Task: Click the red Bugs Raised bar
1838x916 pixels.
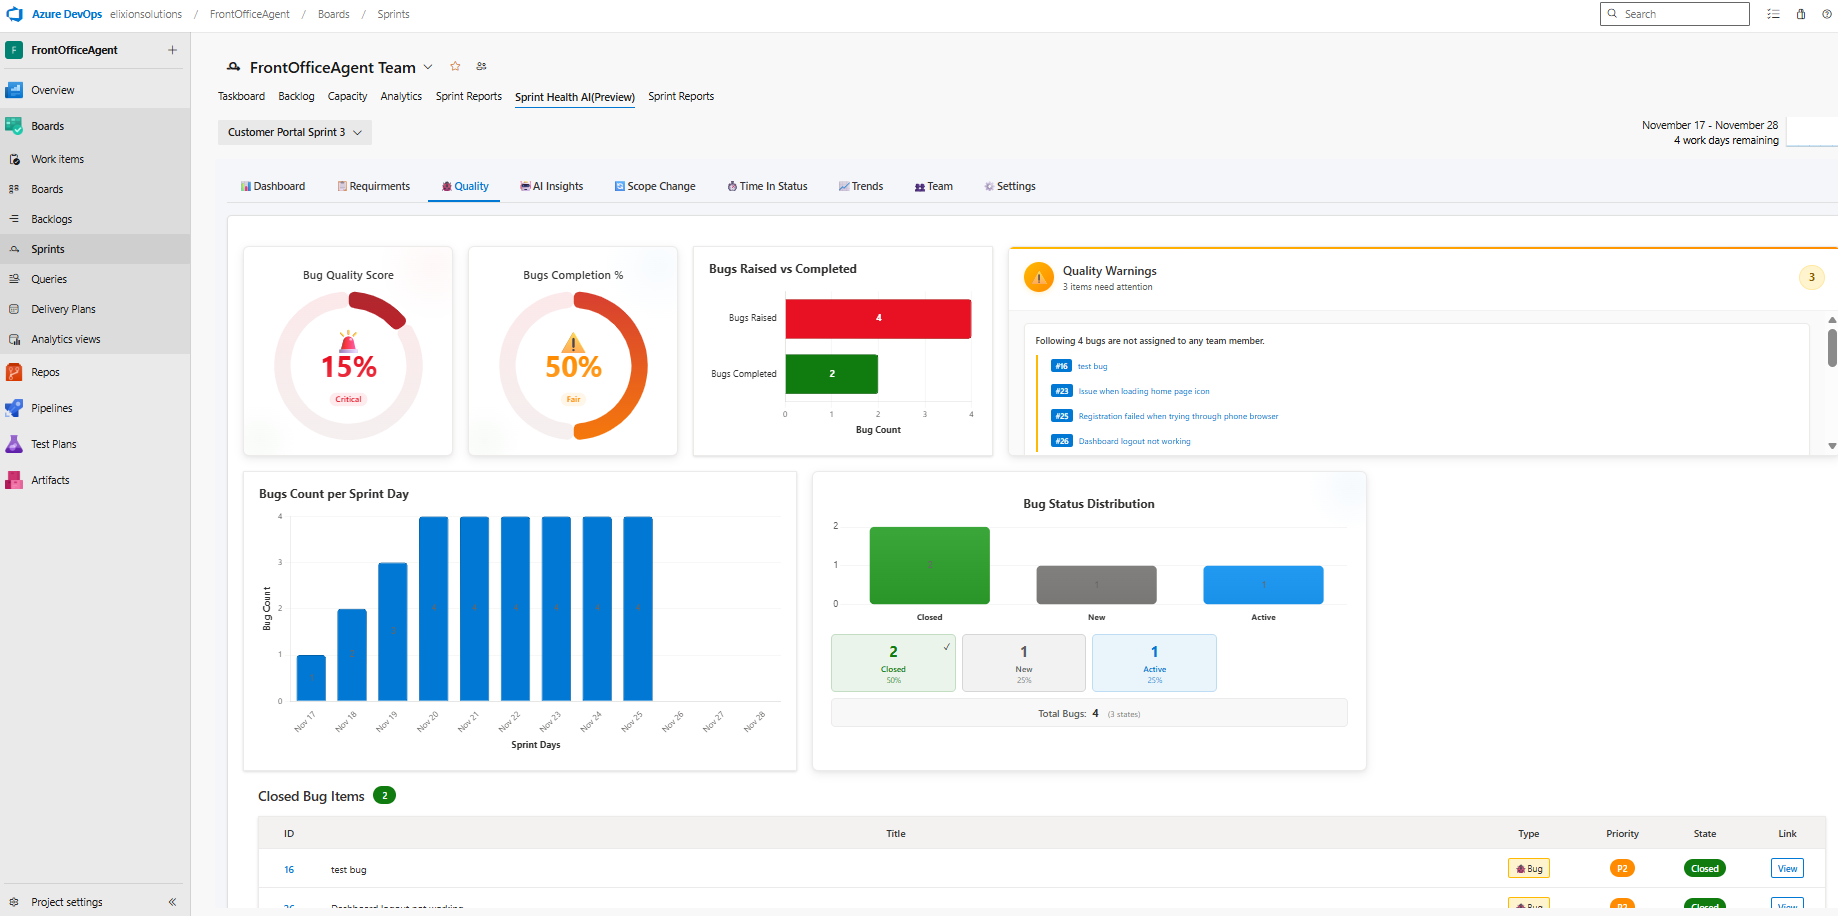Action: tap(878, 318)
